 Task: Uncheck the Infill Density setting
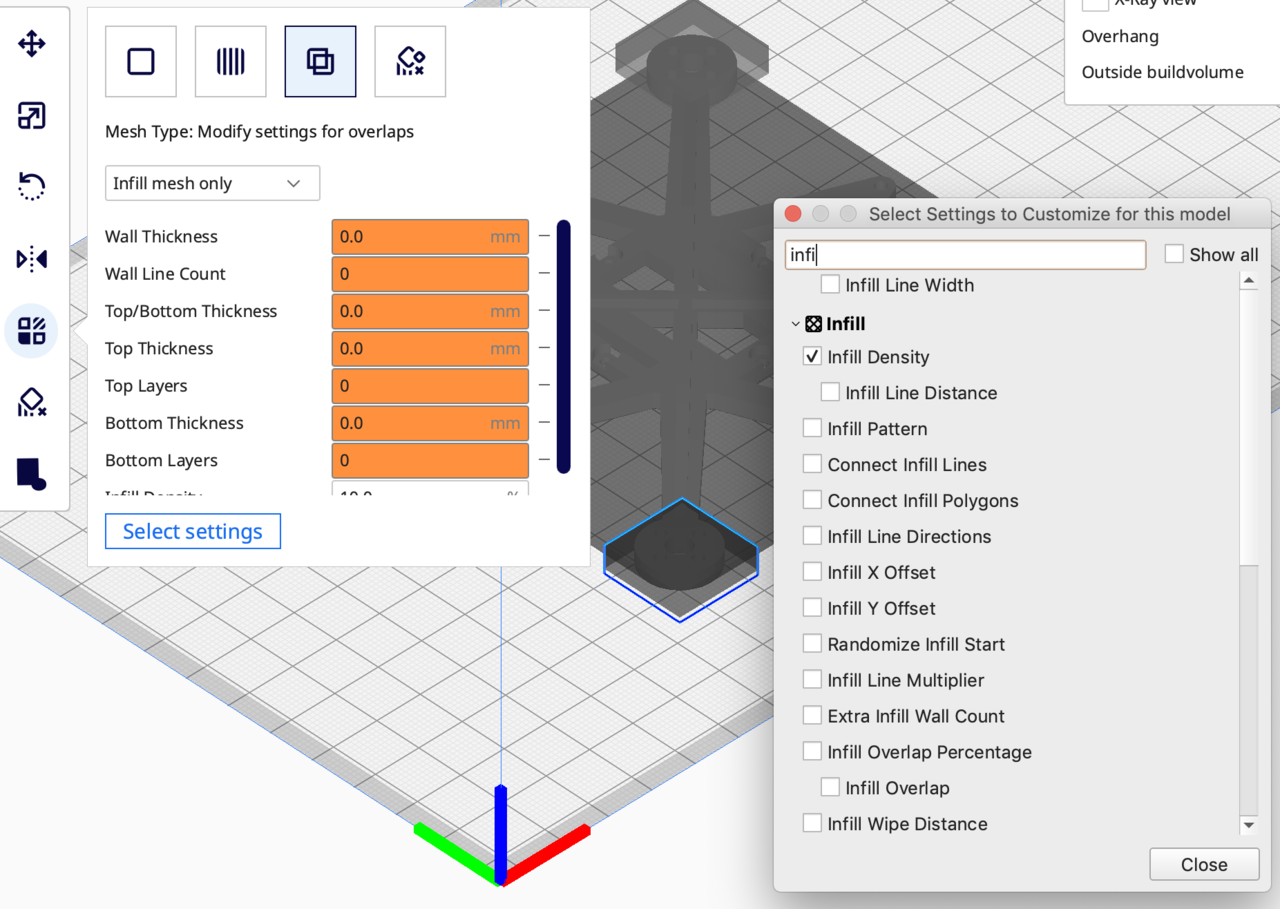coord(812,357)
